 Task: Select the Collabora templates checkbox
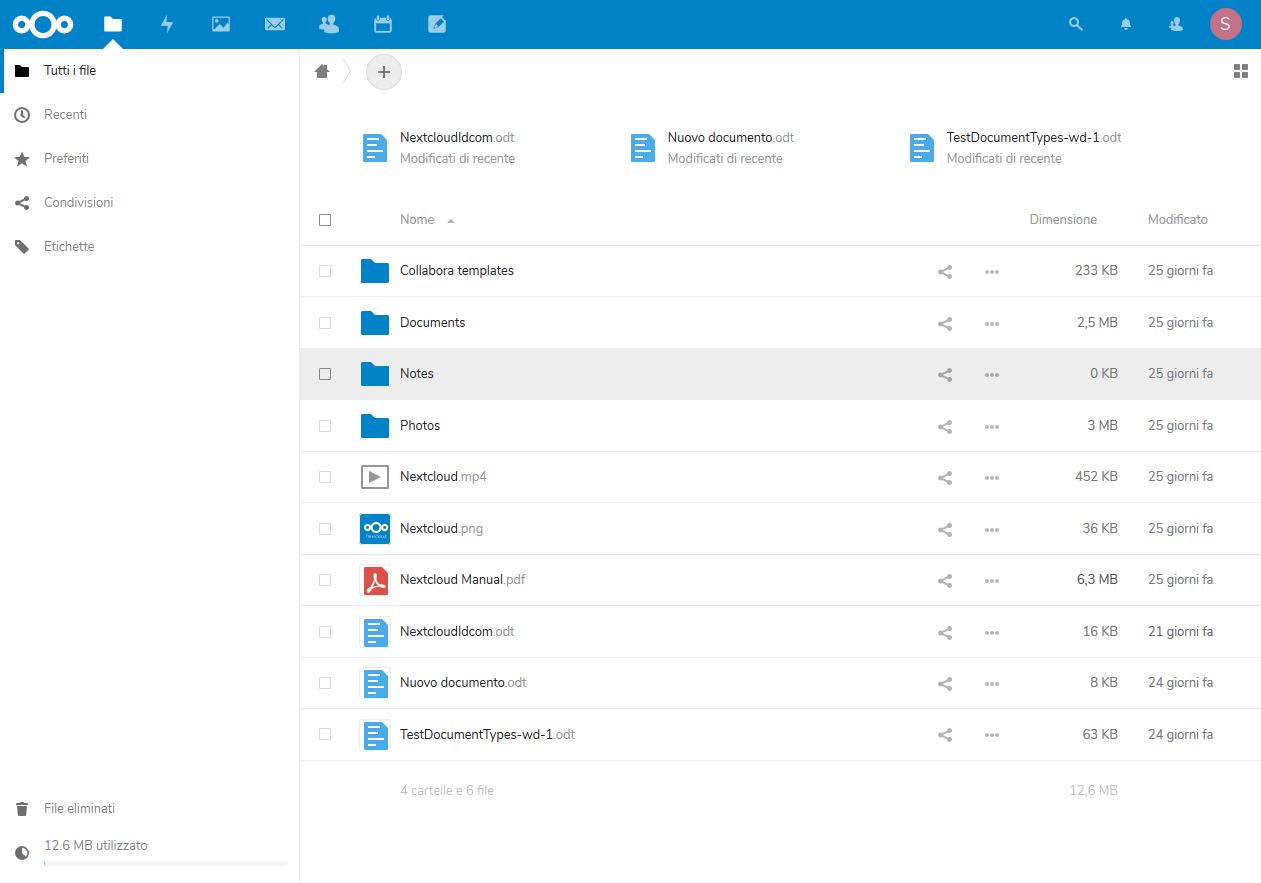coord(325,271)
